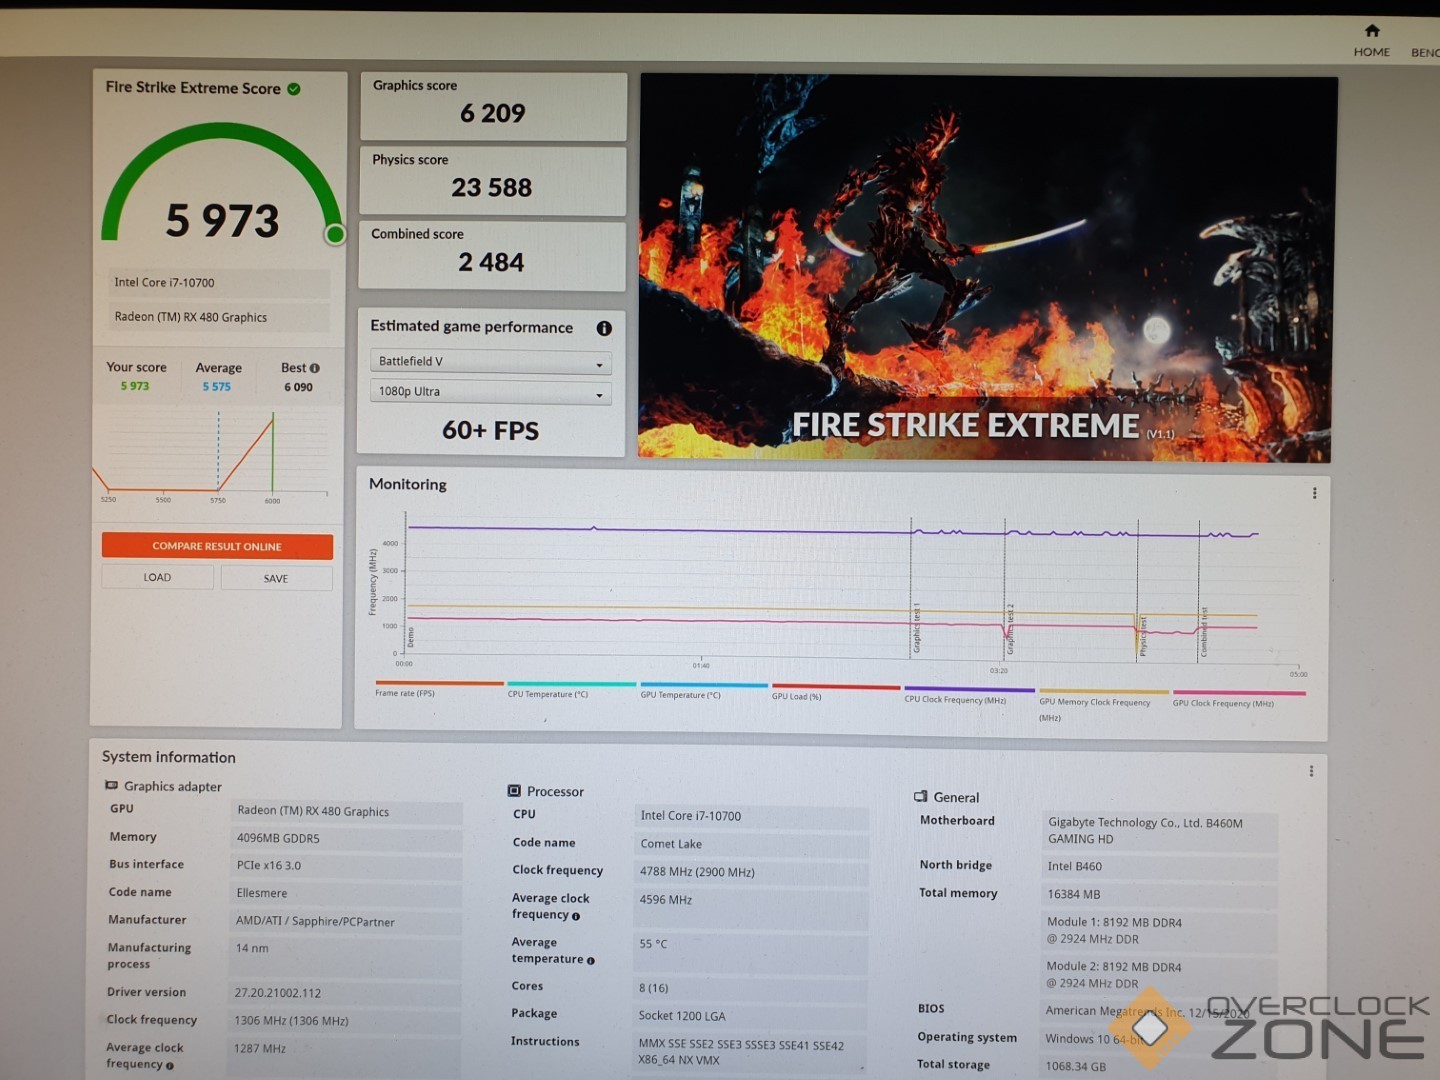Click the Save button

(x=276, y=578)
